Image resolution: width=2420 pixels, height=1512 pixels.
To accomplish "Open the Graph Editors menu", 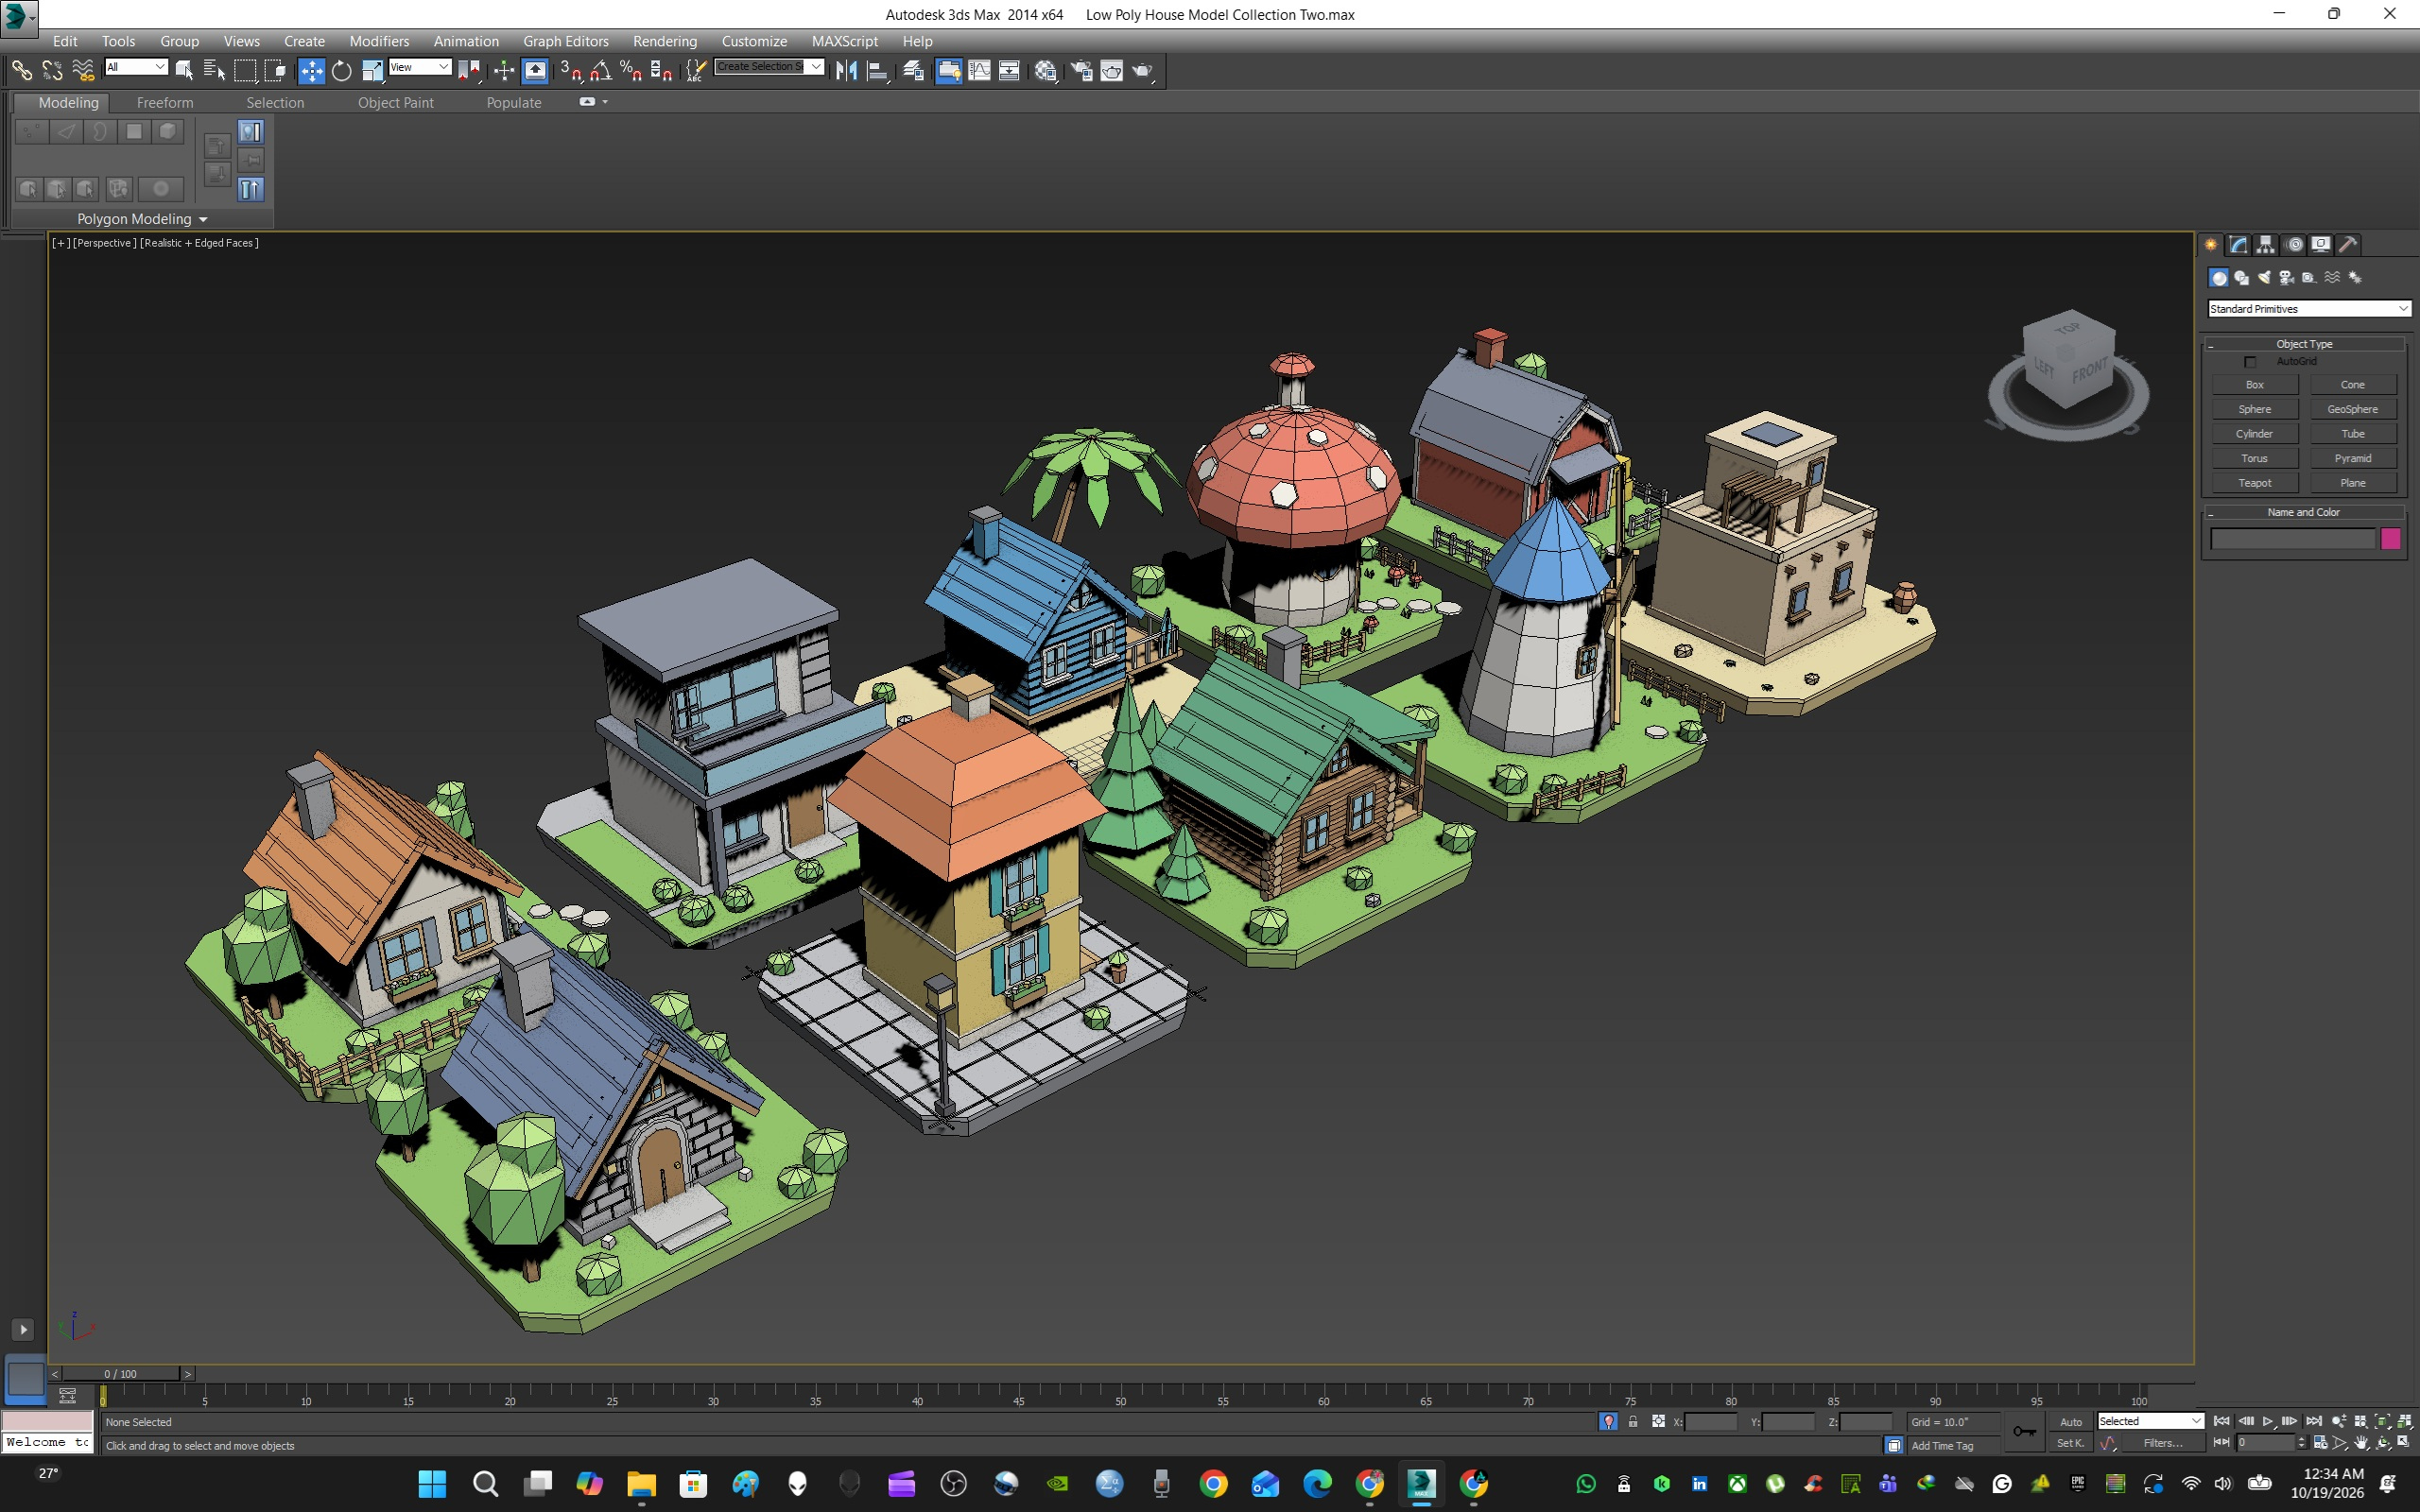I will point(566,41).
